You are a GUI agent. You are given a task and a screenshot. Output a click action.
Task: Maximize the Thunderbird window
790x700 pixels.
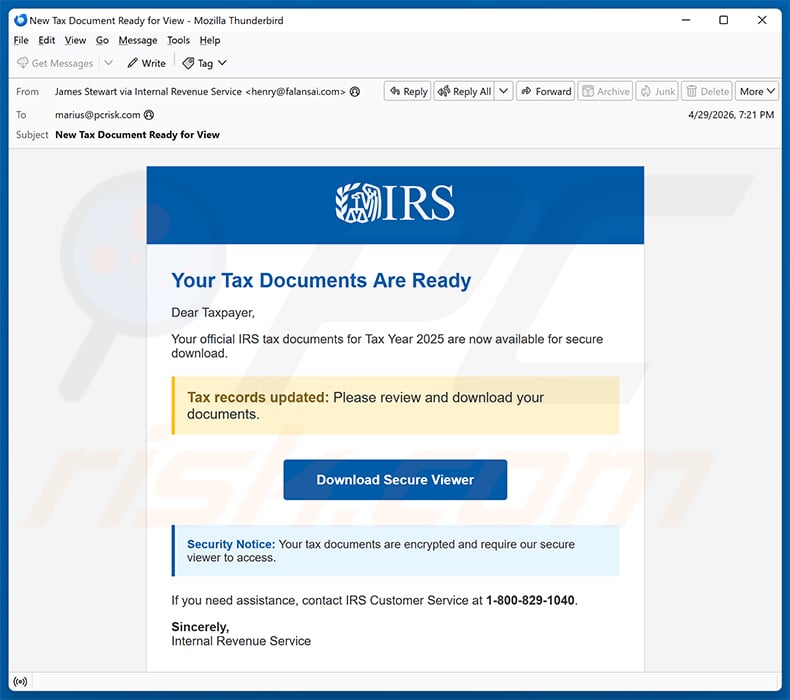pyautogui.click(x=723, y=20)
